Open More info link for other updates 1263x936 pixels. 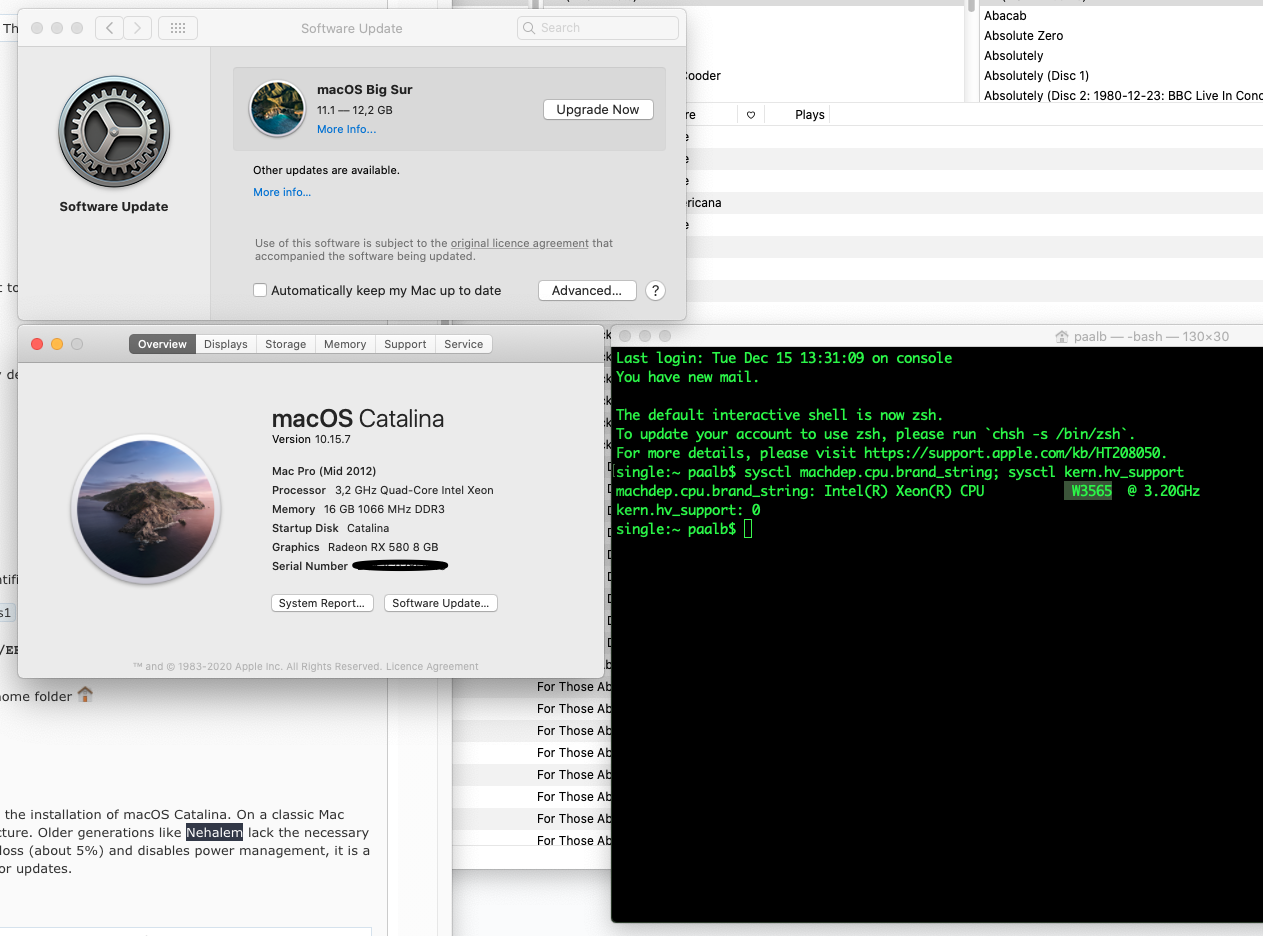click(x=282, y=192)
